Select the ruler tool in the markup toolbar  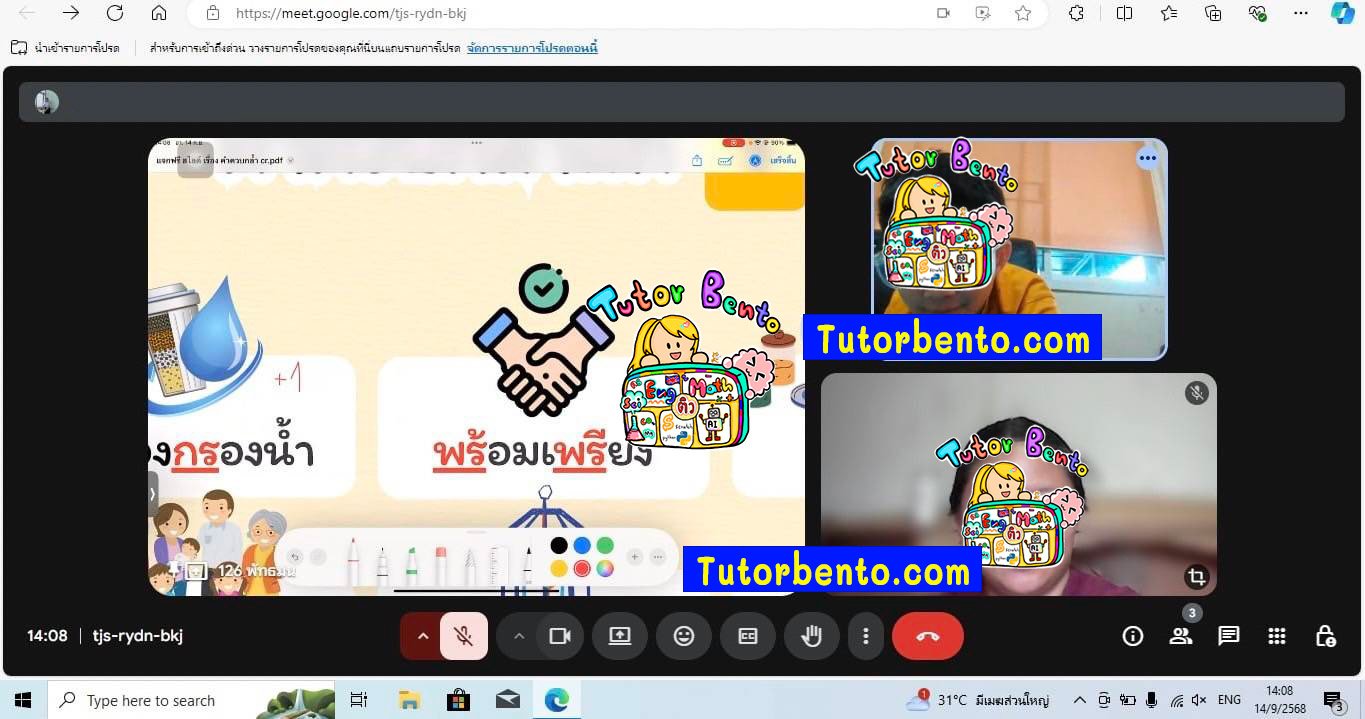pyautogui.click(x=499, y=565)
